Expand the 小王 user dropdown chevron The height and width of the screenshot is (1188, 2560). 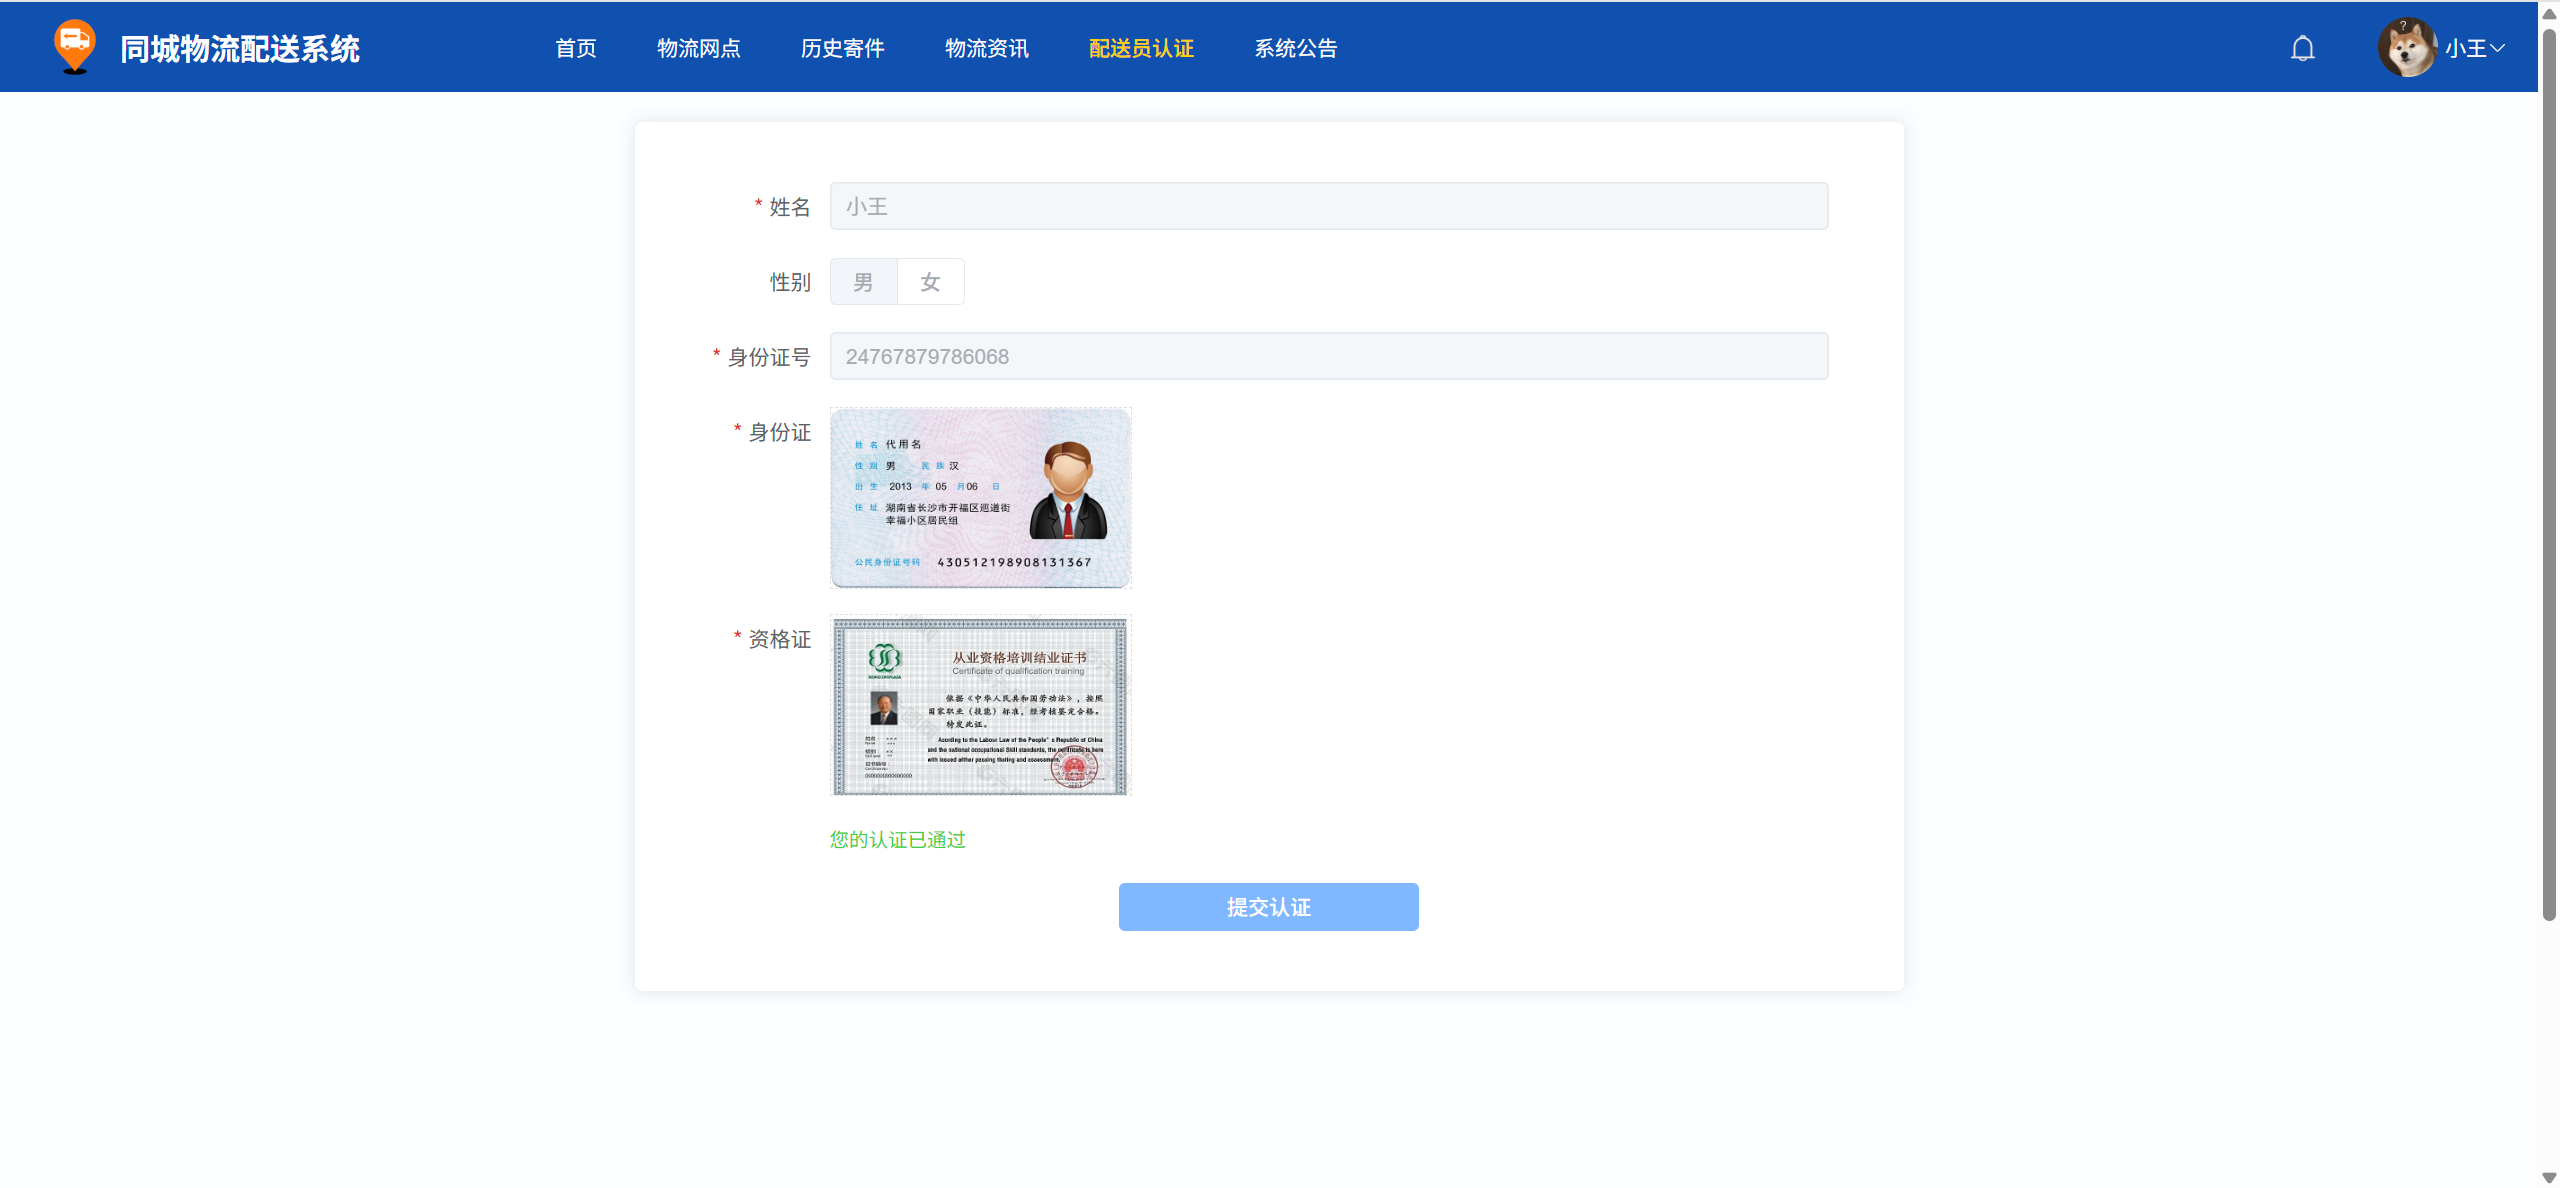2497,48
